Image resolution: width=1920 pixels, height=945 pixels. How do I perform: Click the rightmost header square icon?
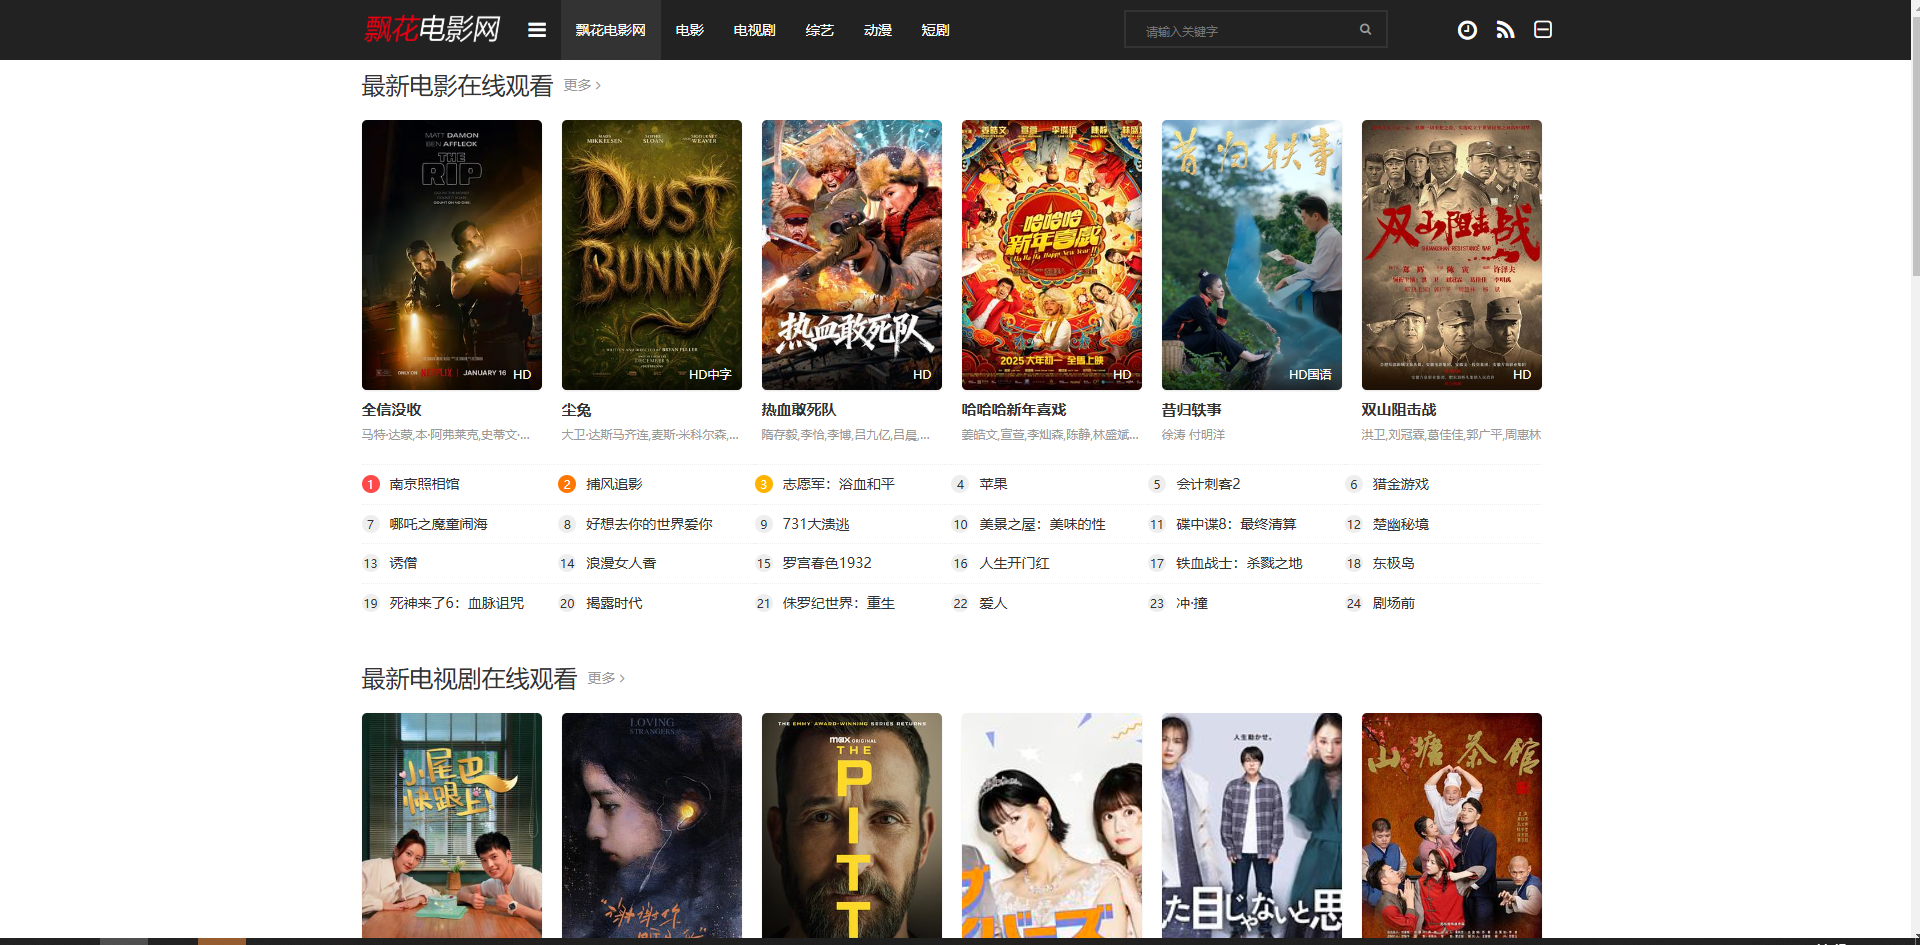coord(1543,30)
